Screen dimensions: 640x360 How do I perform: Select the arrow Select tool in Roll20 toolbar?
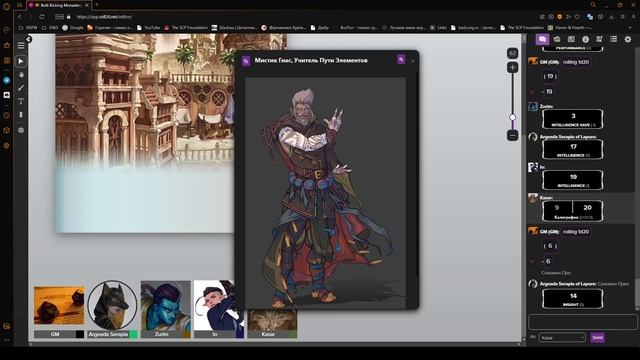click(21, 61)
